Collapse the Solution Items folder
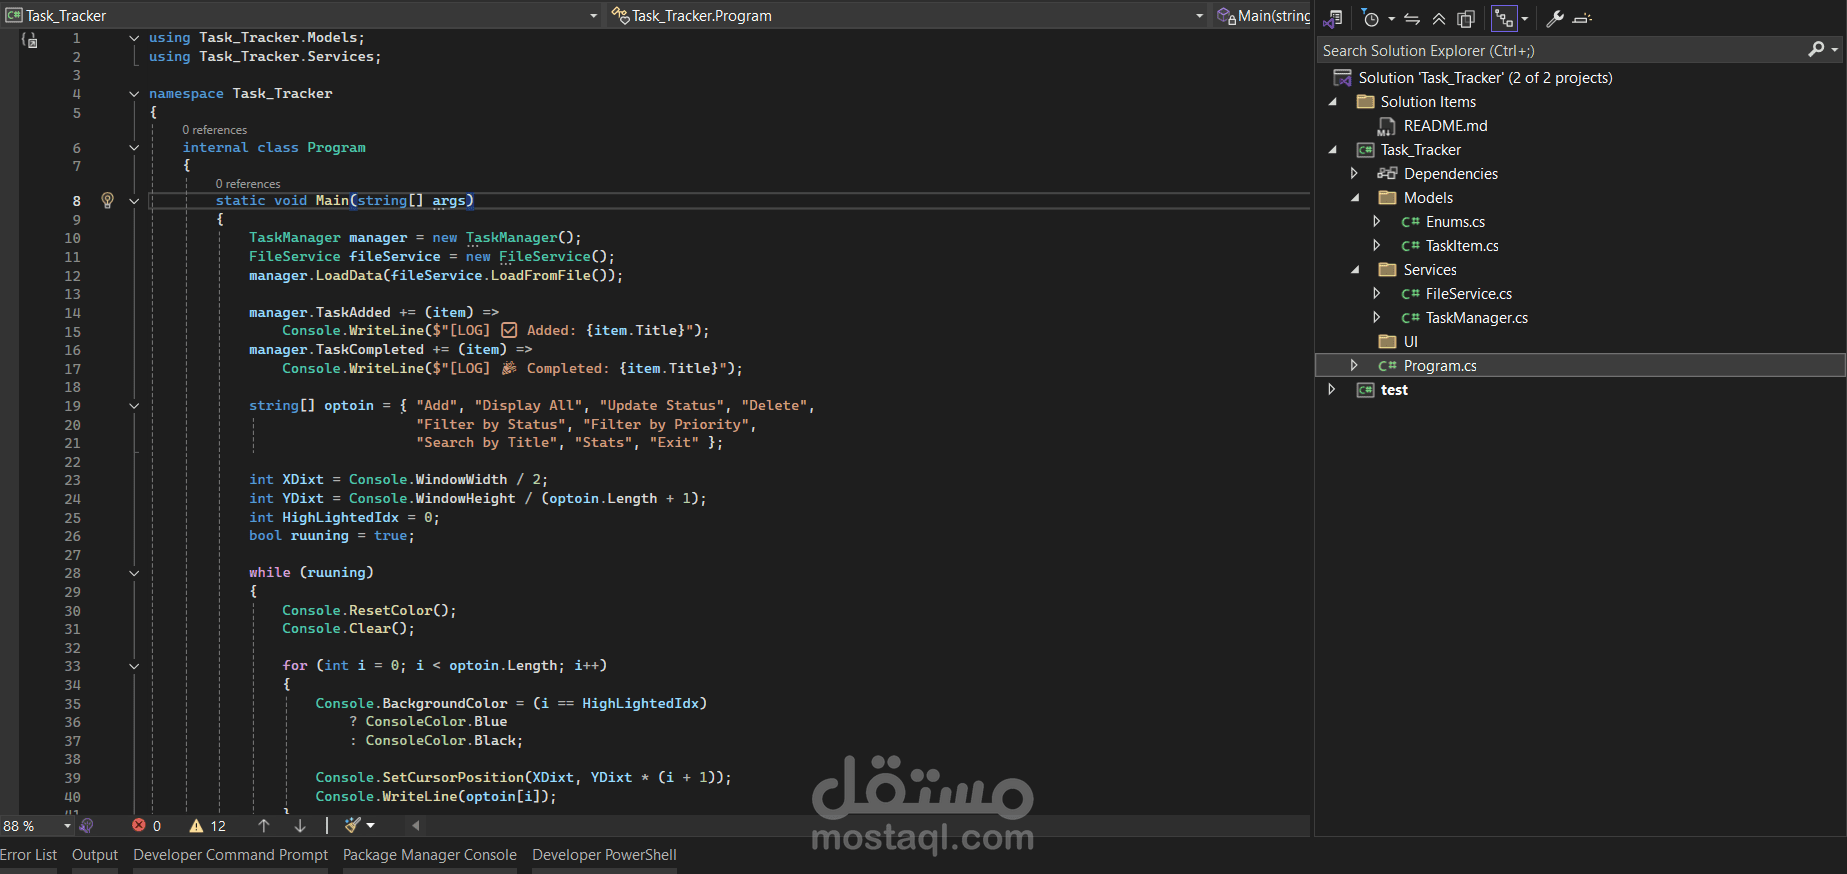 [x=1332, y=102]
